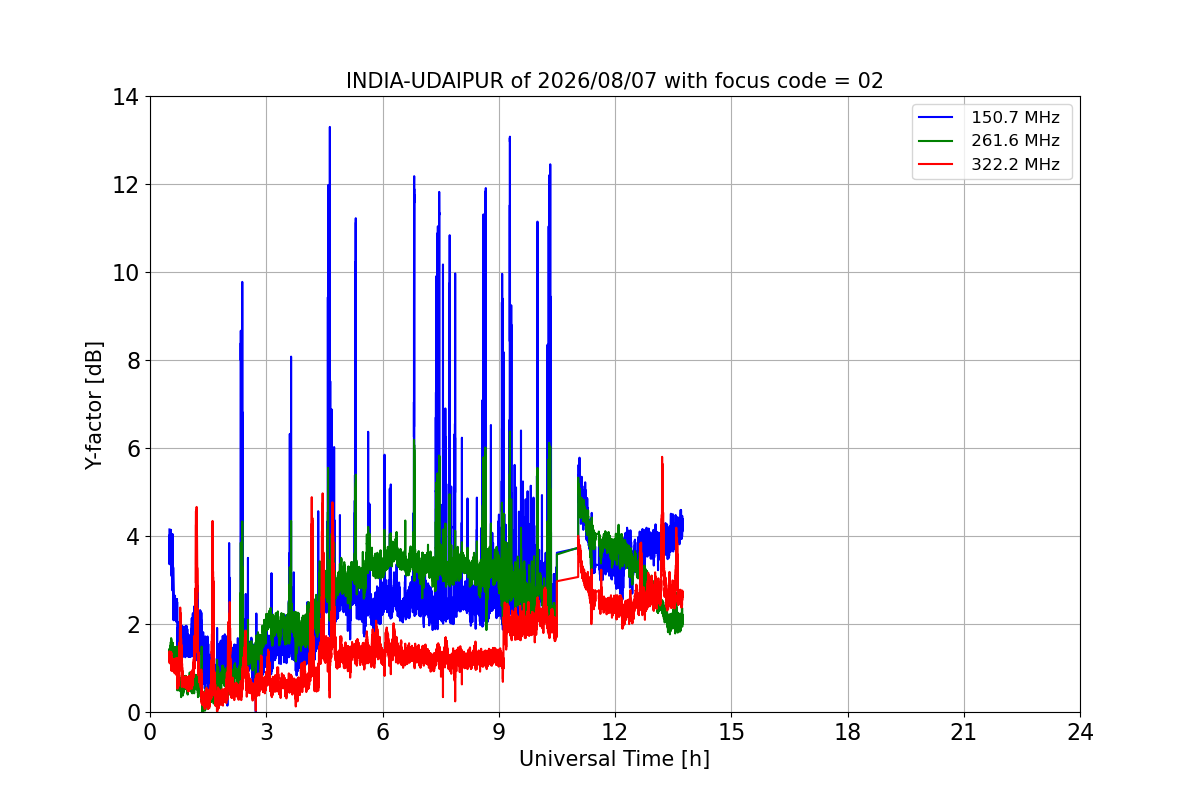
Task: Click x-axis tick label 9
Action: [x=499, y=732]
